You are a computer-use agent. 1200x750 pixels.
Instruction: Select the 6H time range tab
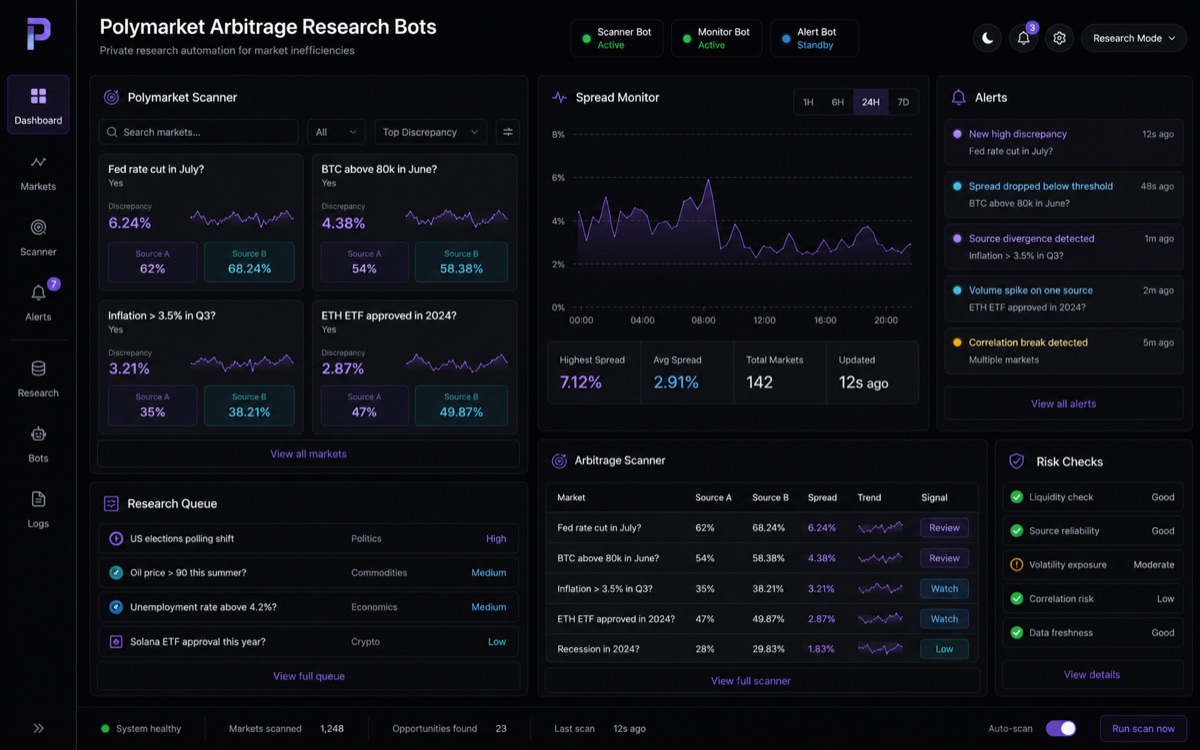838,102
